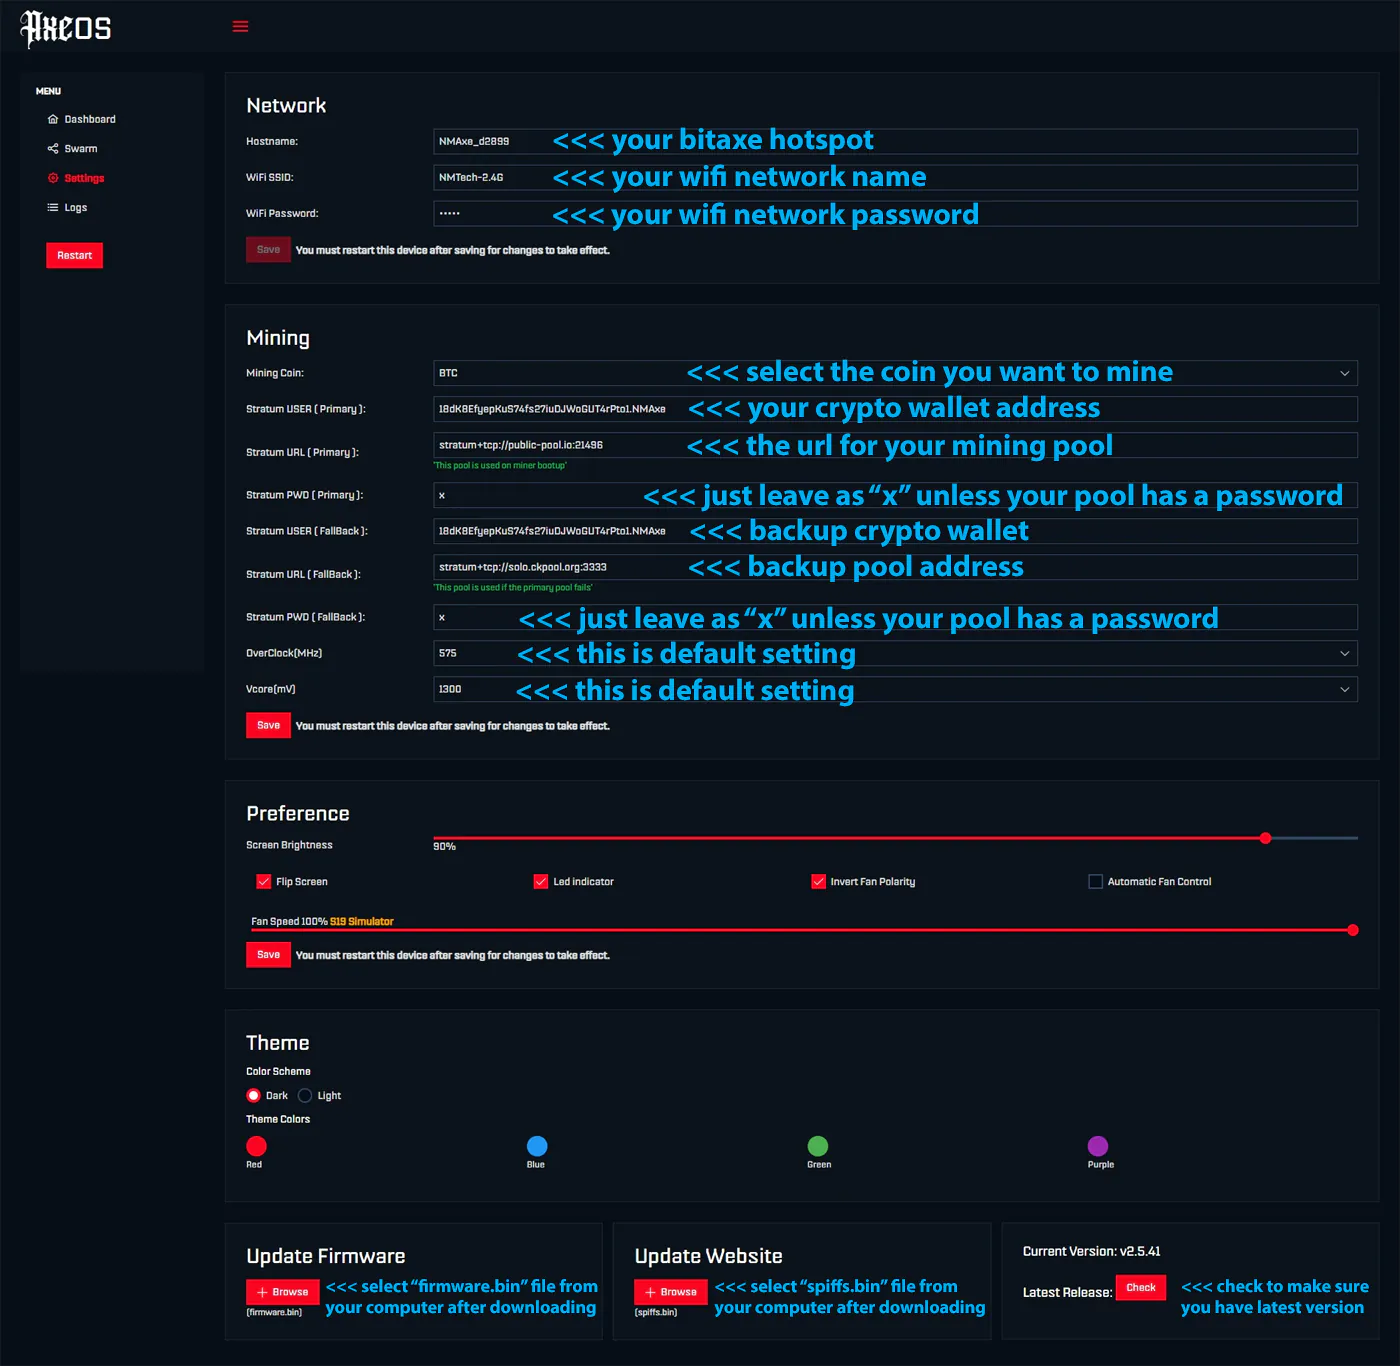Browse for firmware.bin file to update firmware
The width and height of the screenshot is (1400, 1366).
click(283, 1292)
